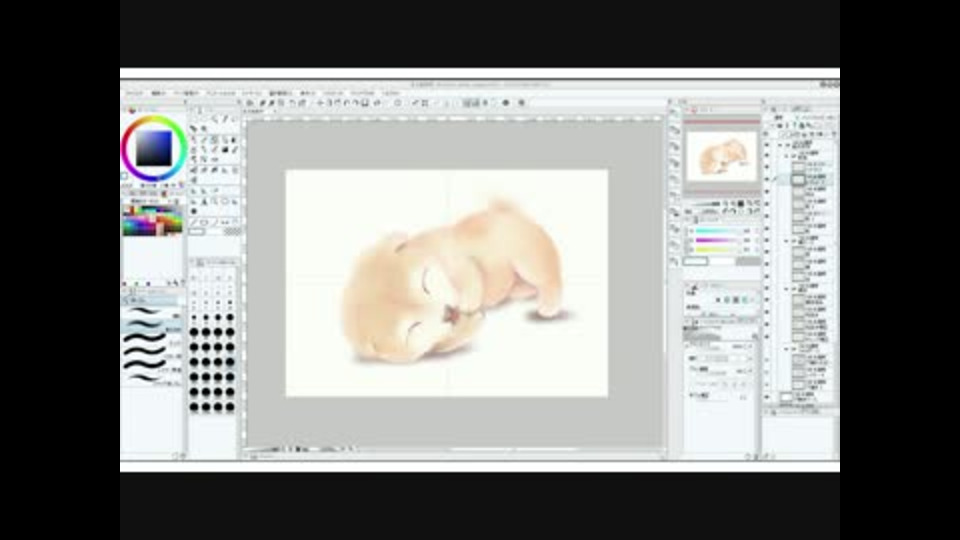
Task: Open the ヘルプ (Help) menu
Action: [391, 93]
